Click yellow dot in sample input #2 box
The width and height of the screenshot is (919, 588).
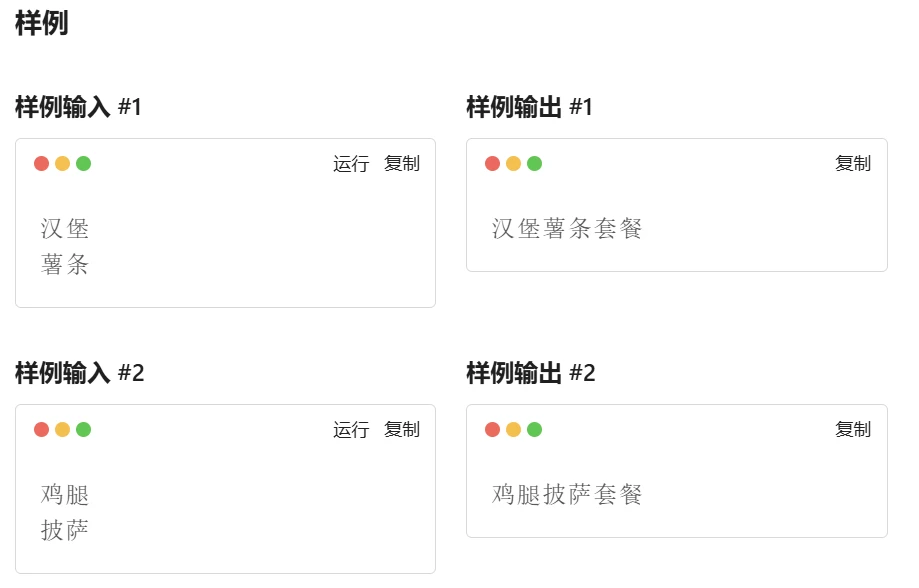coord(63,430)
